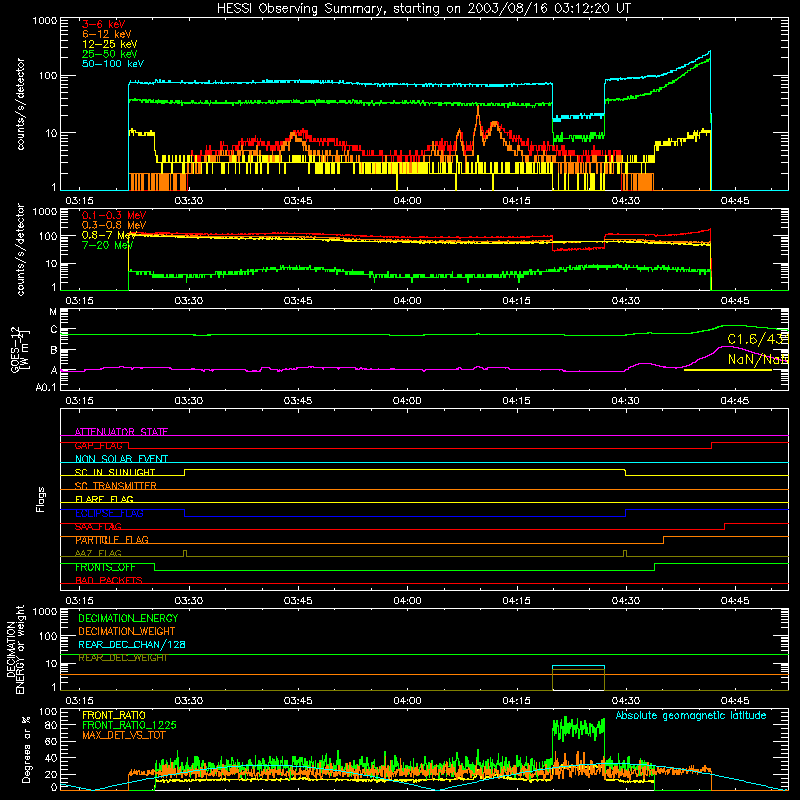Screen dimensions: 800x800
Task: Select the PARTICLE_FLAG label
Action: coord(112,540)
